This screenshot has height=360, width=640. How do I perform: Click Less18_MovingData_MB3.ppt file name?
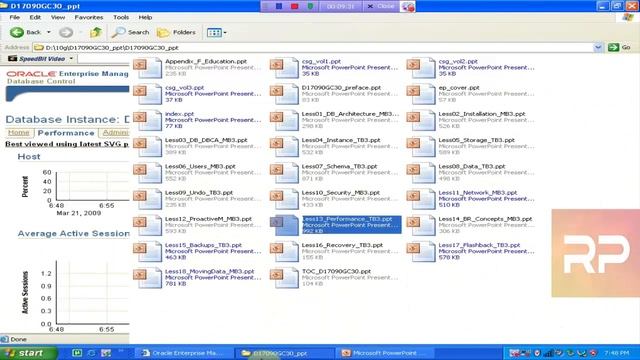click(x=209, y=271)
